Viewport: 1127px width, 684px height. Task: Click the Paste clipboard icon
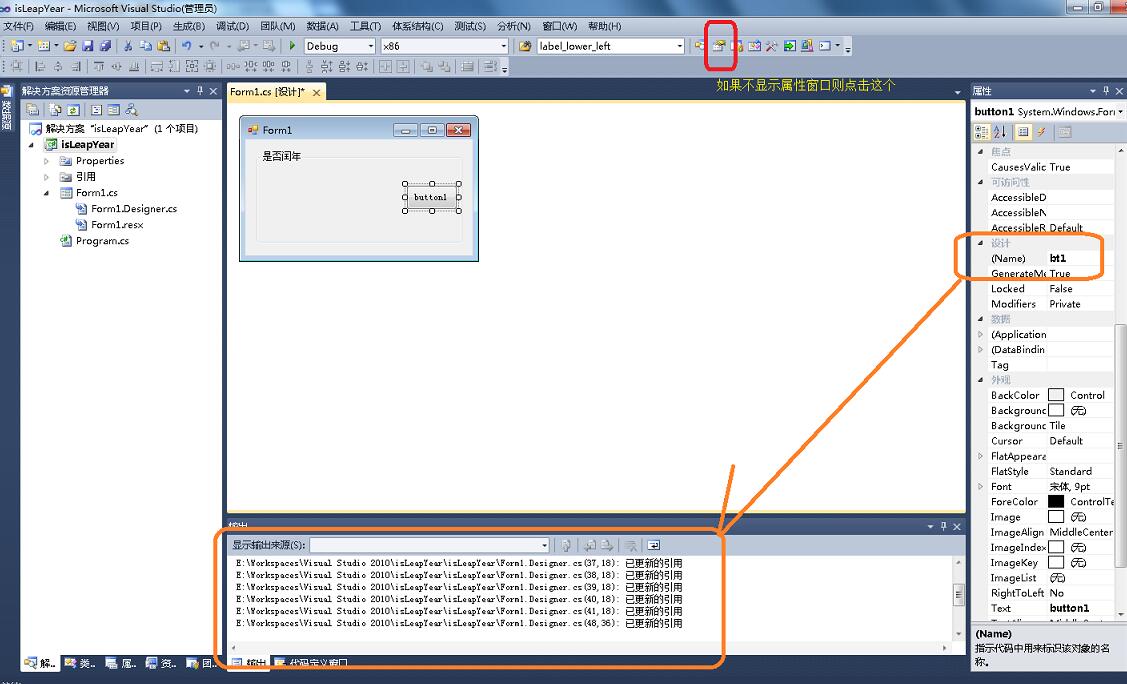[x=163, y=46]
